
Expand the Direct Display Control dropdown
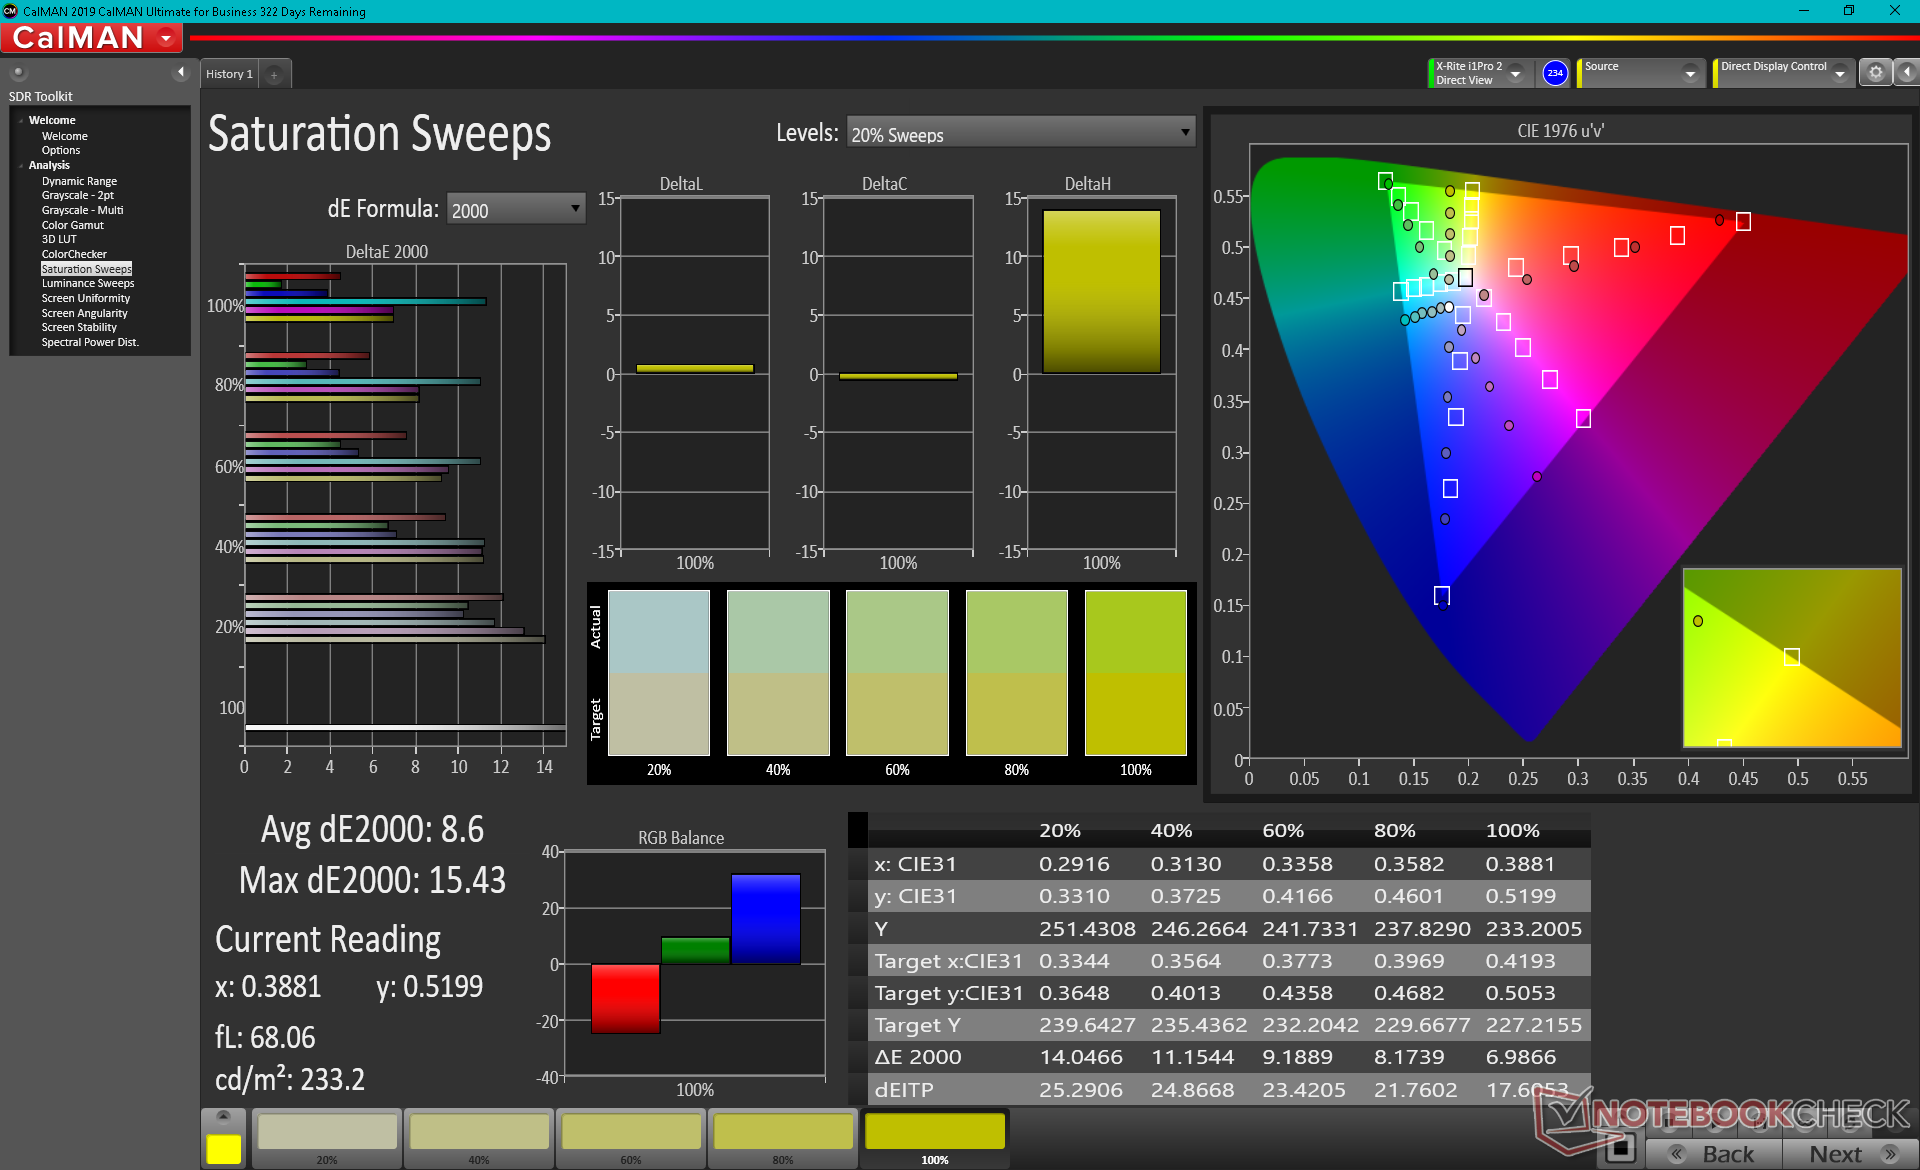coord(1839,73)
